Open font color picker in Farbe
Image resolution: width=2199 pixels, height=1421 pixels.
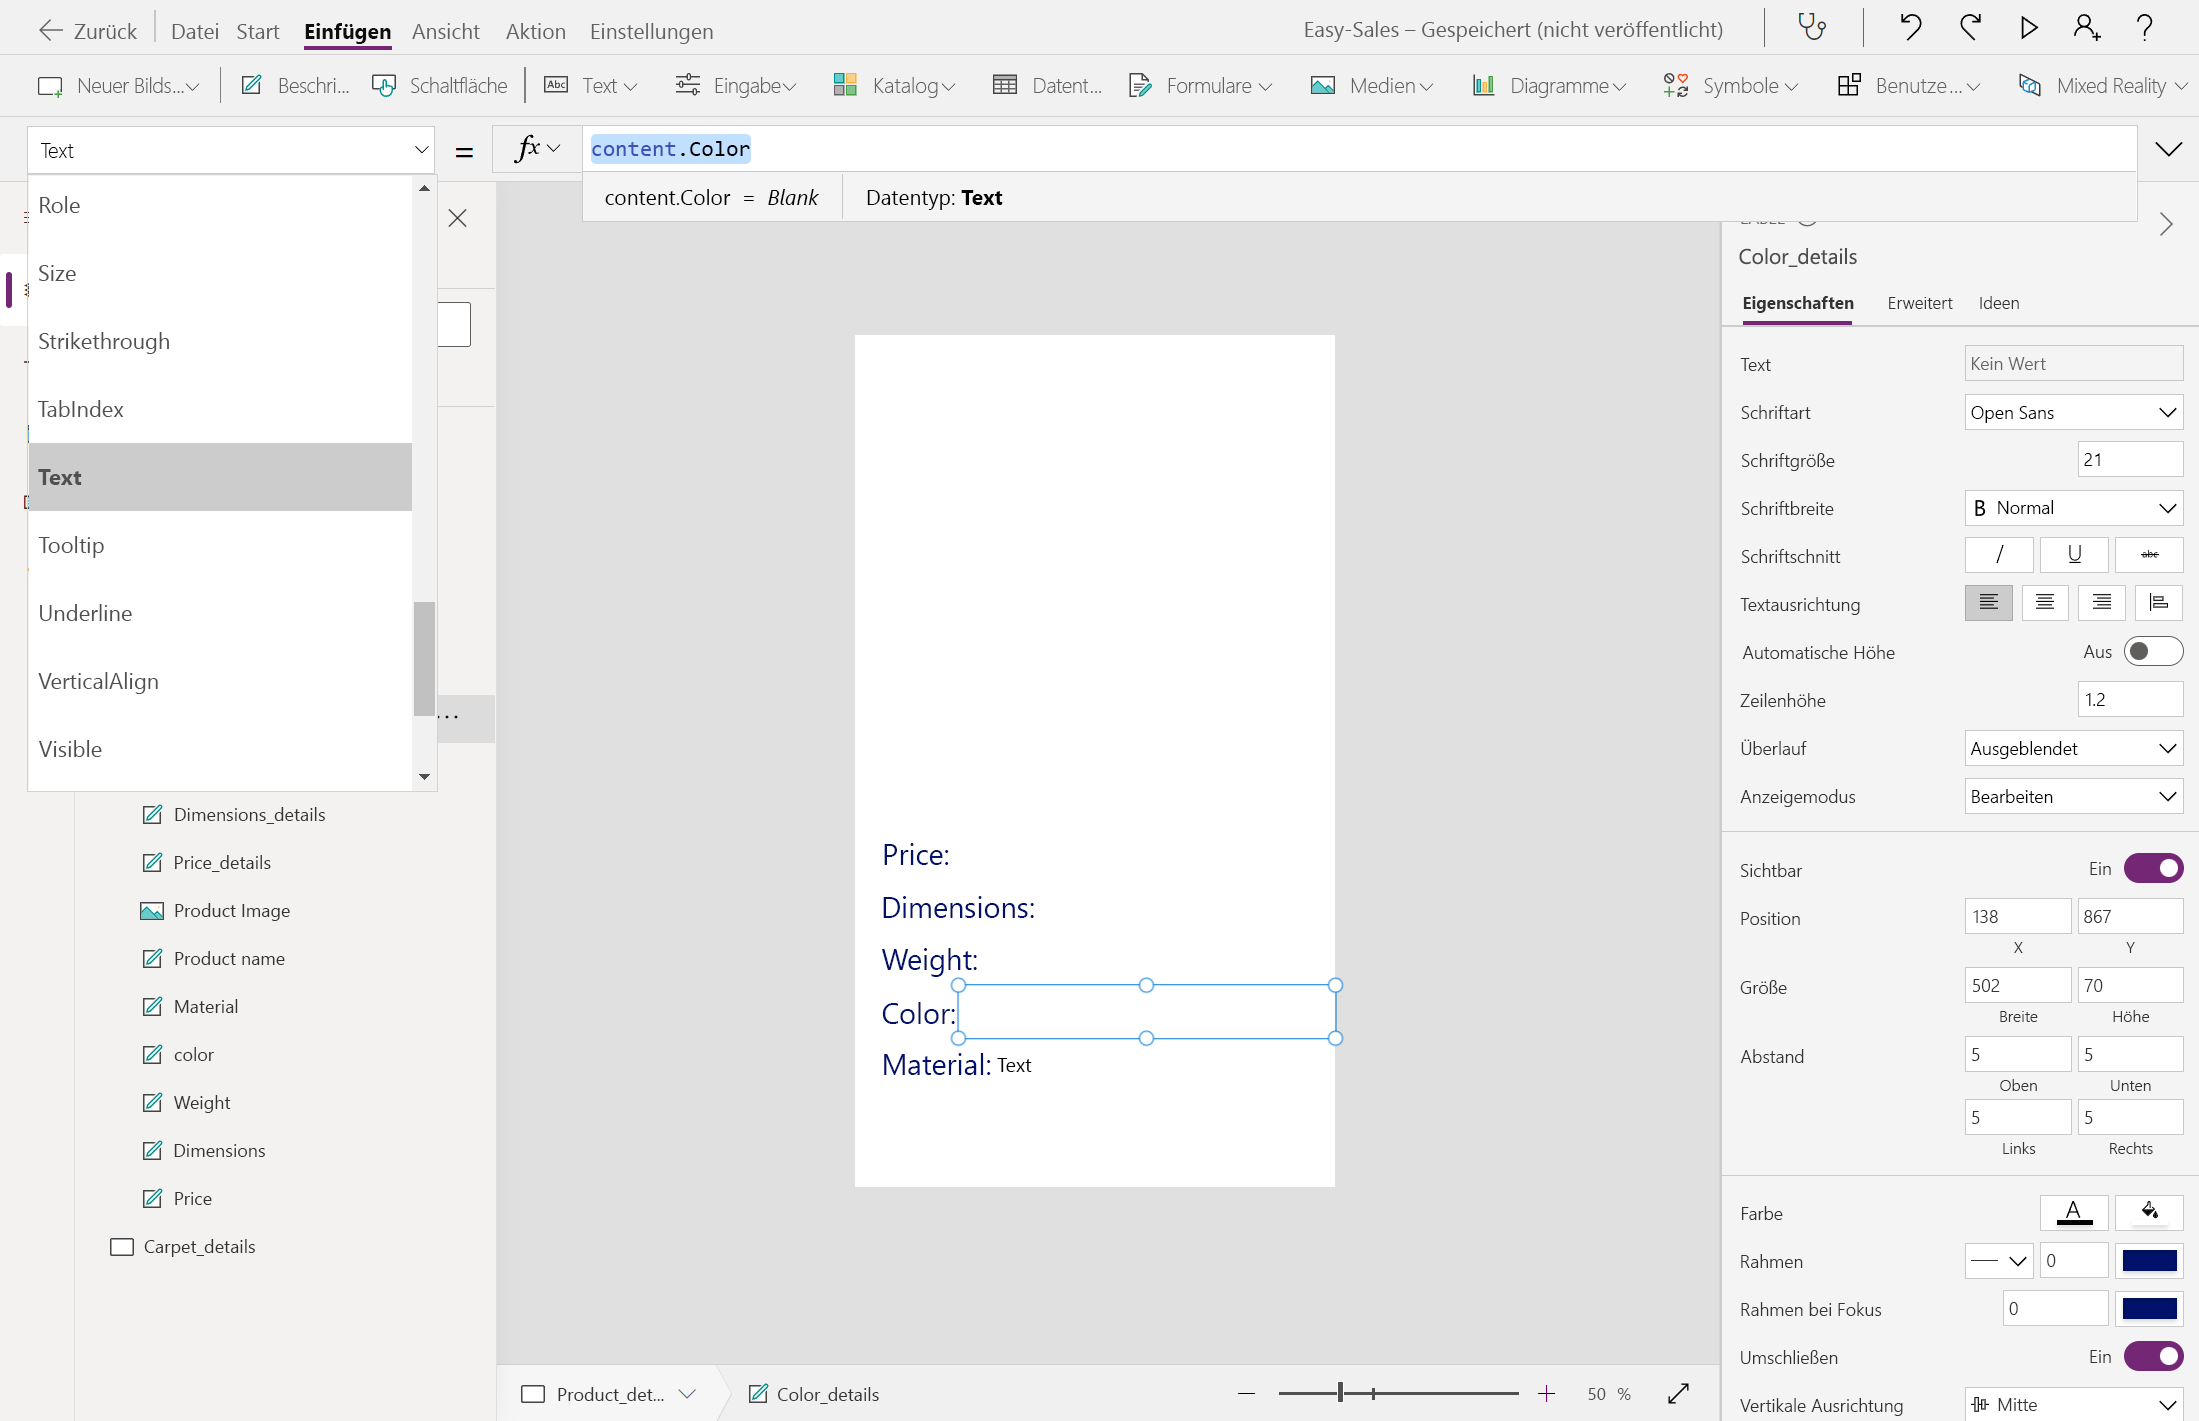pyautogui.click(x=2074, y=1213)
